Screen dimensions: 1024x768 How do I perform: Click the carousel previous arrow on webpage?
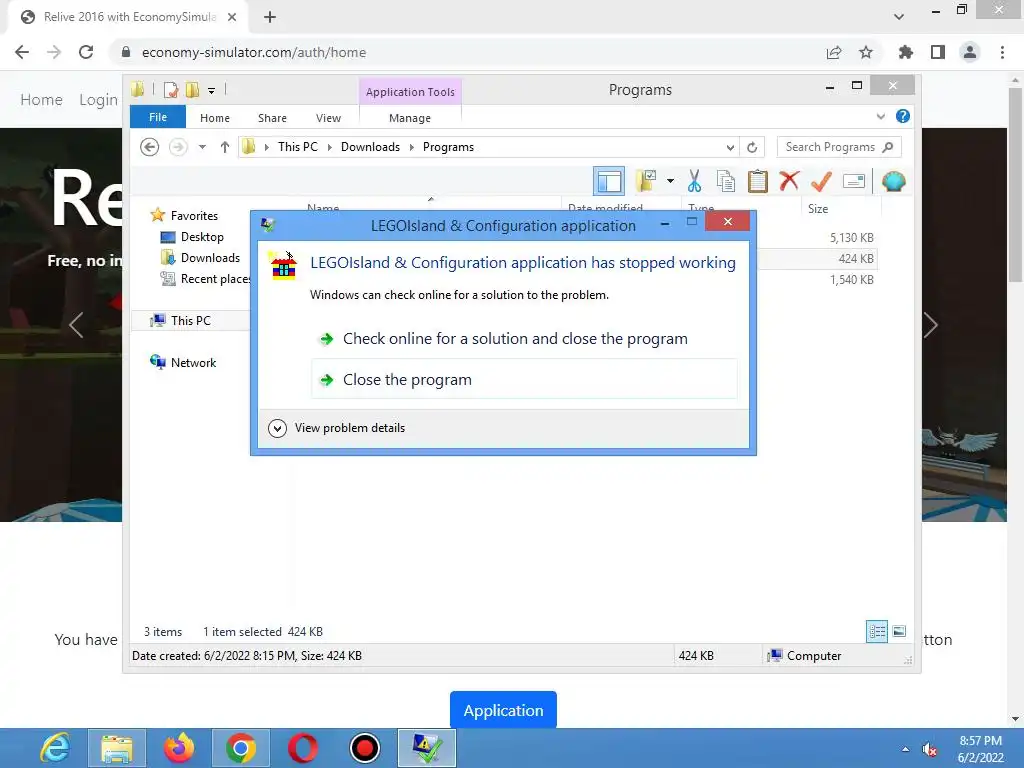(76, 325)
